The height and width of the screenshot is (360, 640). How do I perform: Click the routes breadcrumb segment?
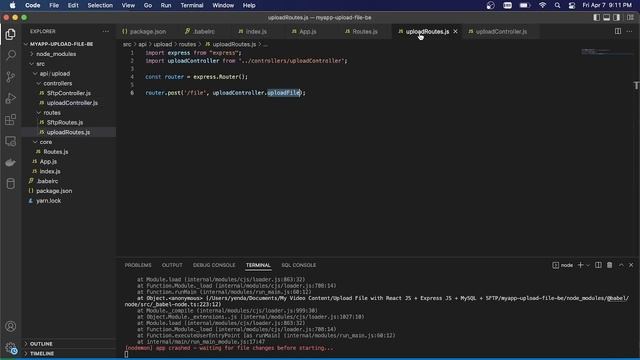click(x=187, y=44)
